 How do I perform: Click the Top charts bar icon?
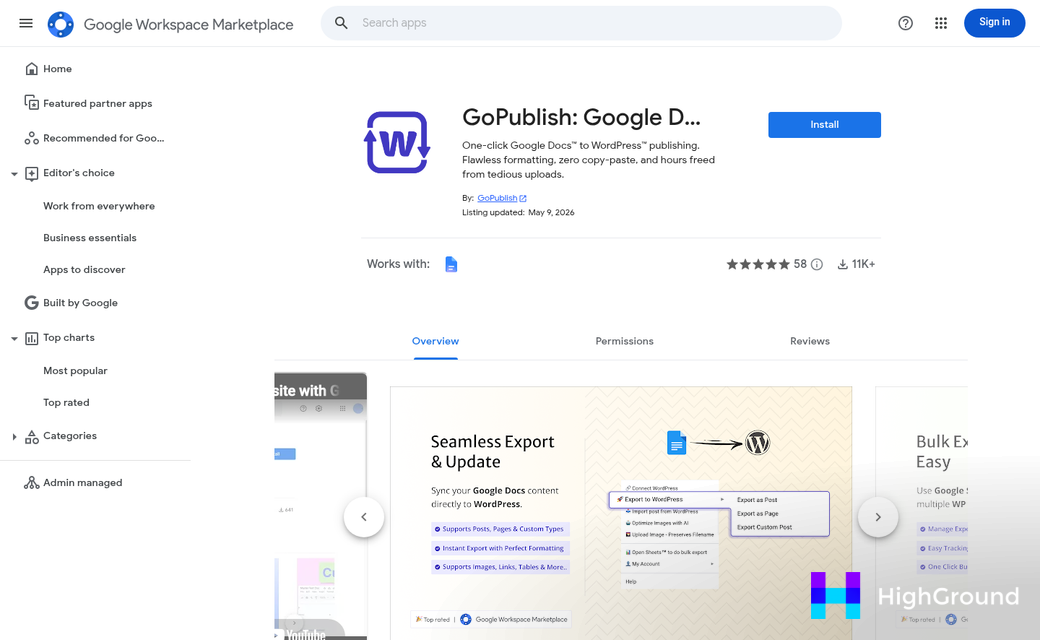pos(31,338)
